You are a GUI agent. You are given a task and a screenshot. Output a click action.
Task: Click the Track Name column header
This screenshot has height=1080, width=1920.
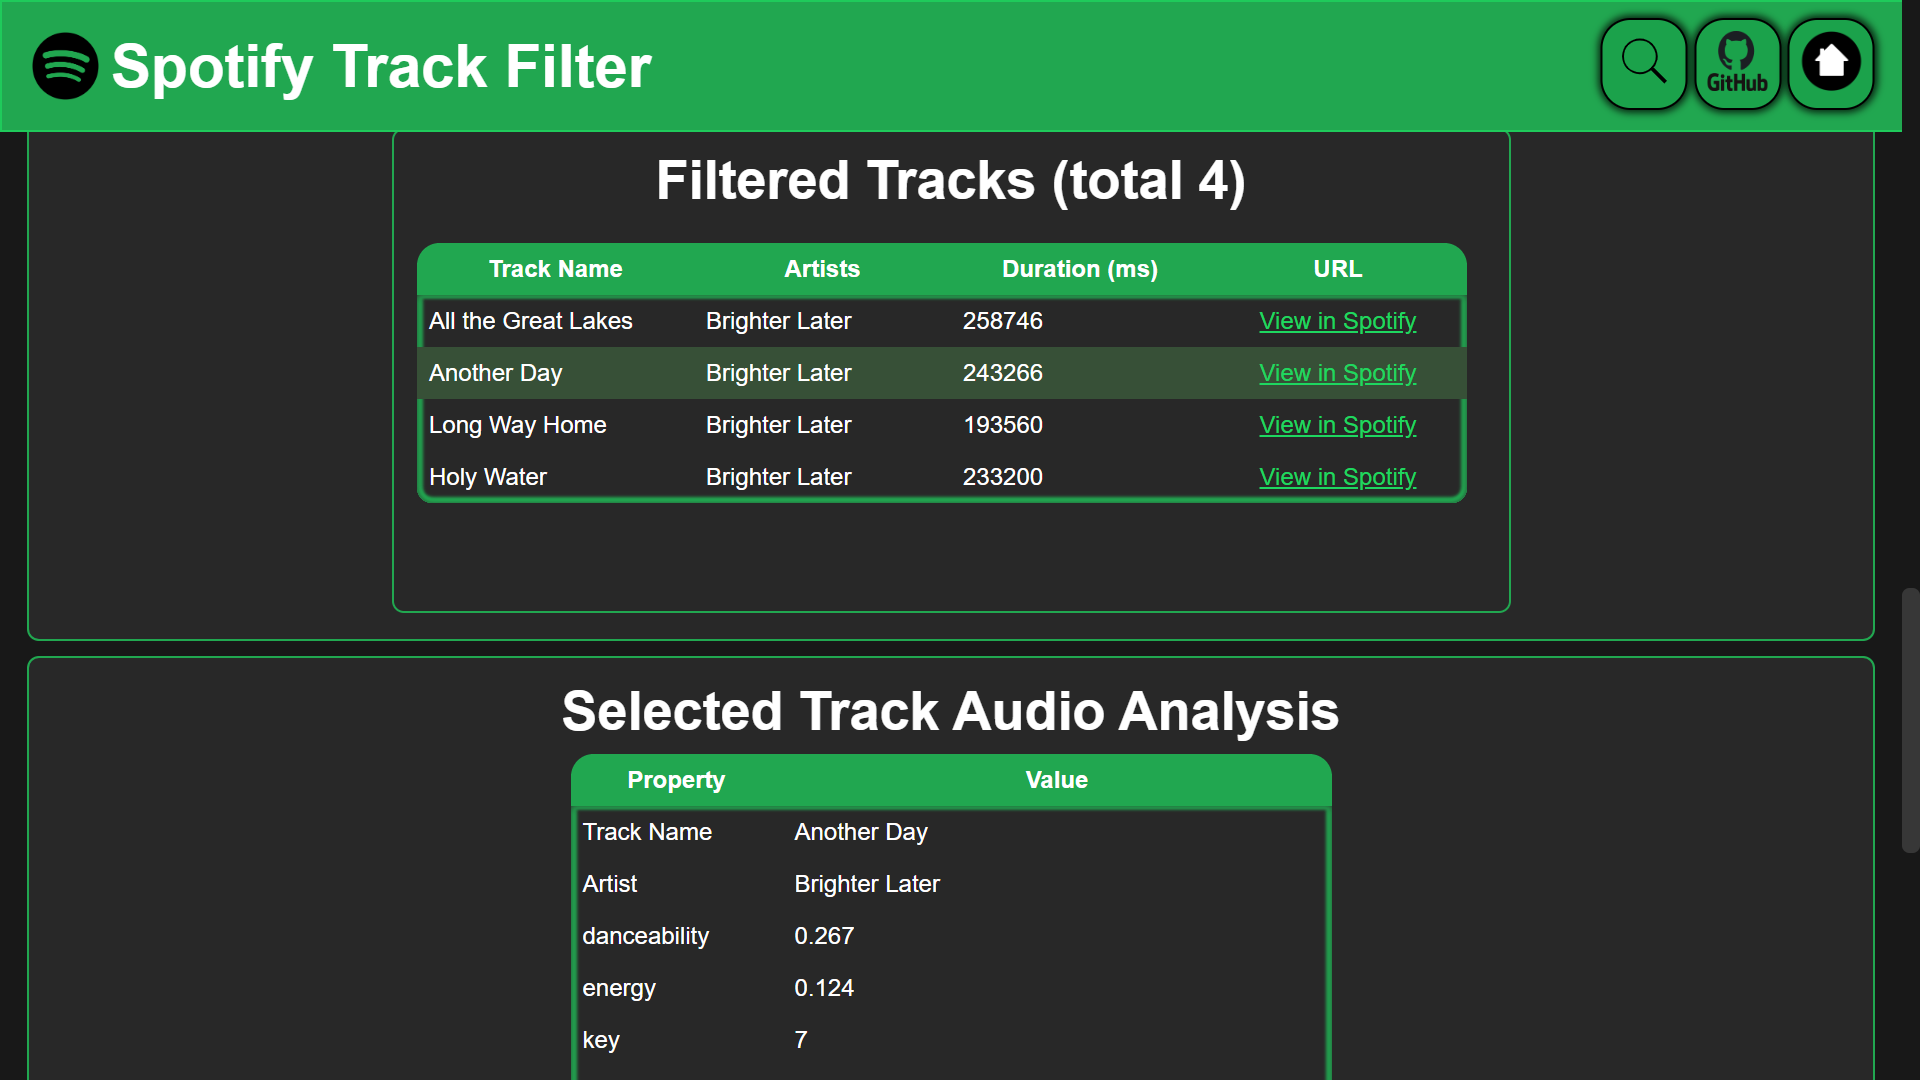pyautogui.click(x=555, y=269)
